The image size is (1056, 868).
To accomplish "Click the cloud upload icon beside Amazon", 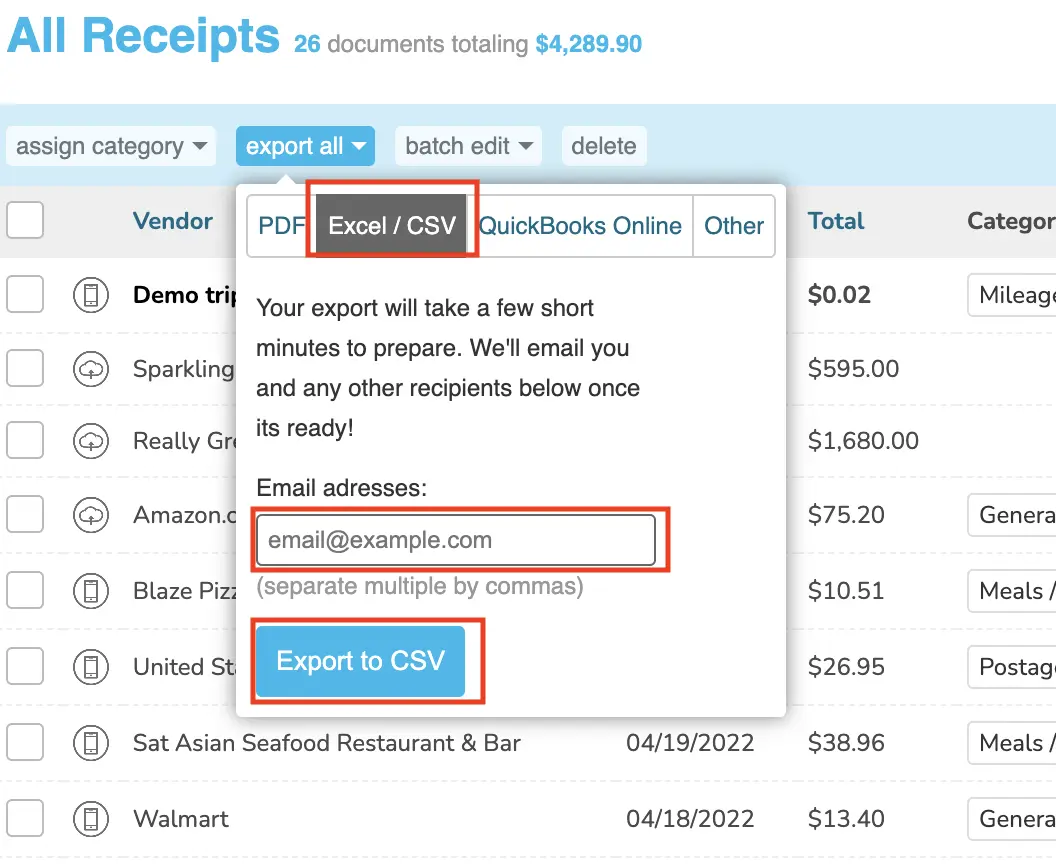I will 91,515.
